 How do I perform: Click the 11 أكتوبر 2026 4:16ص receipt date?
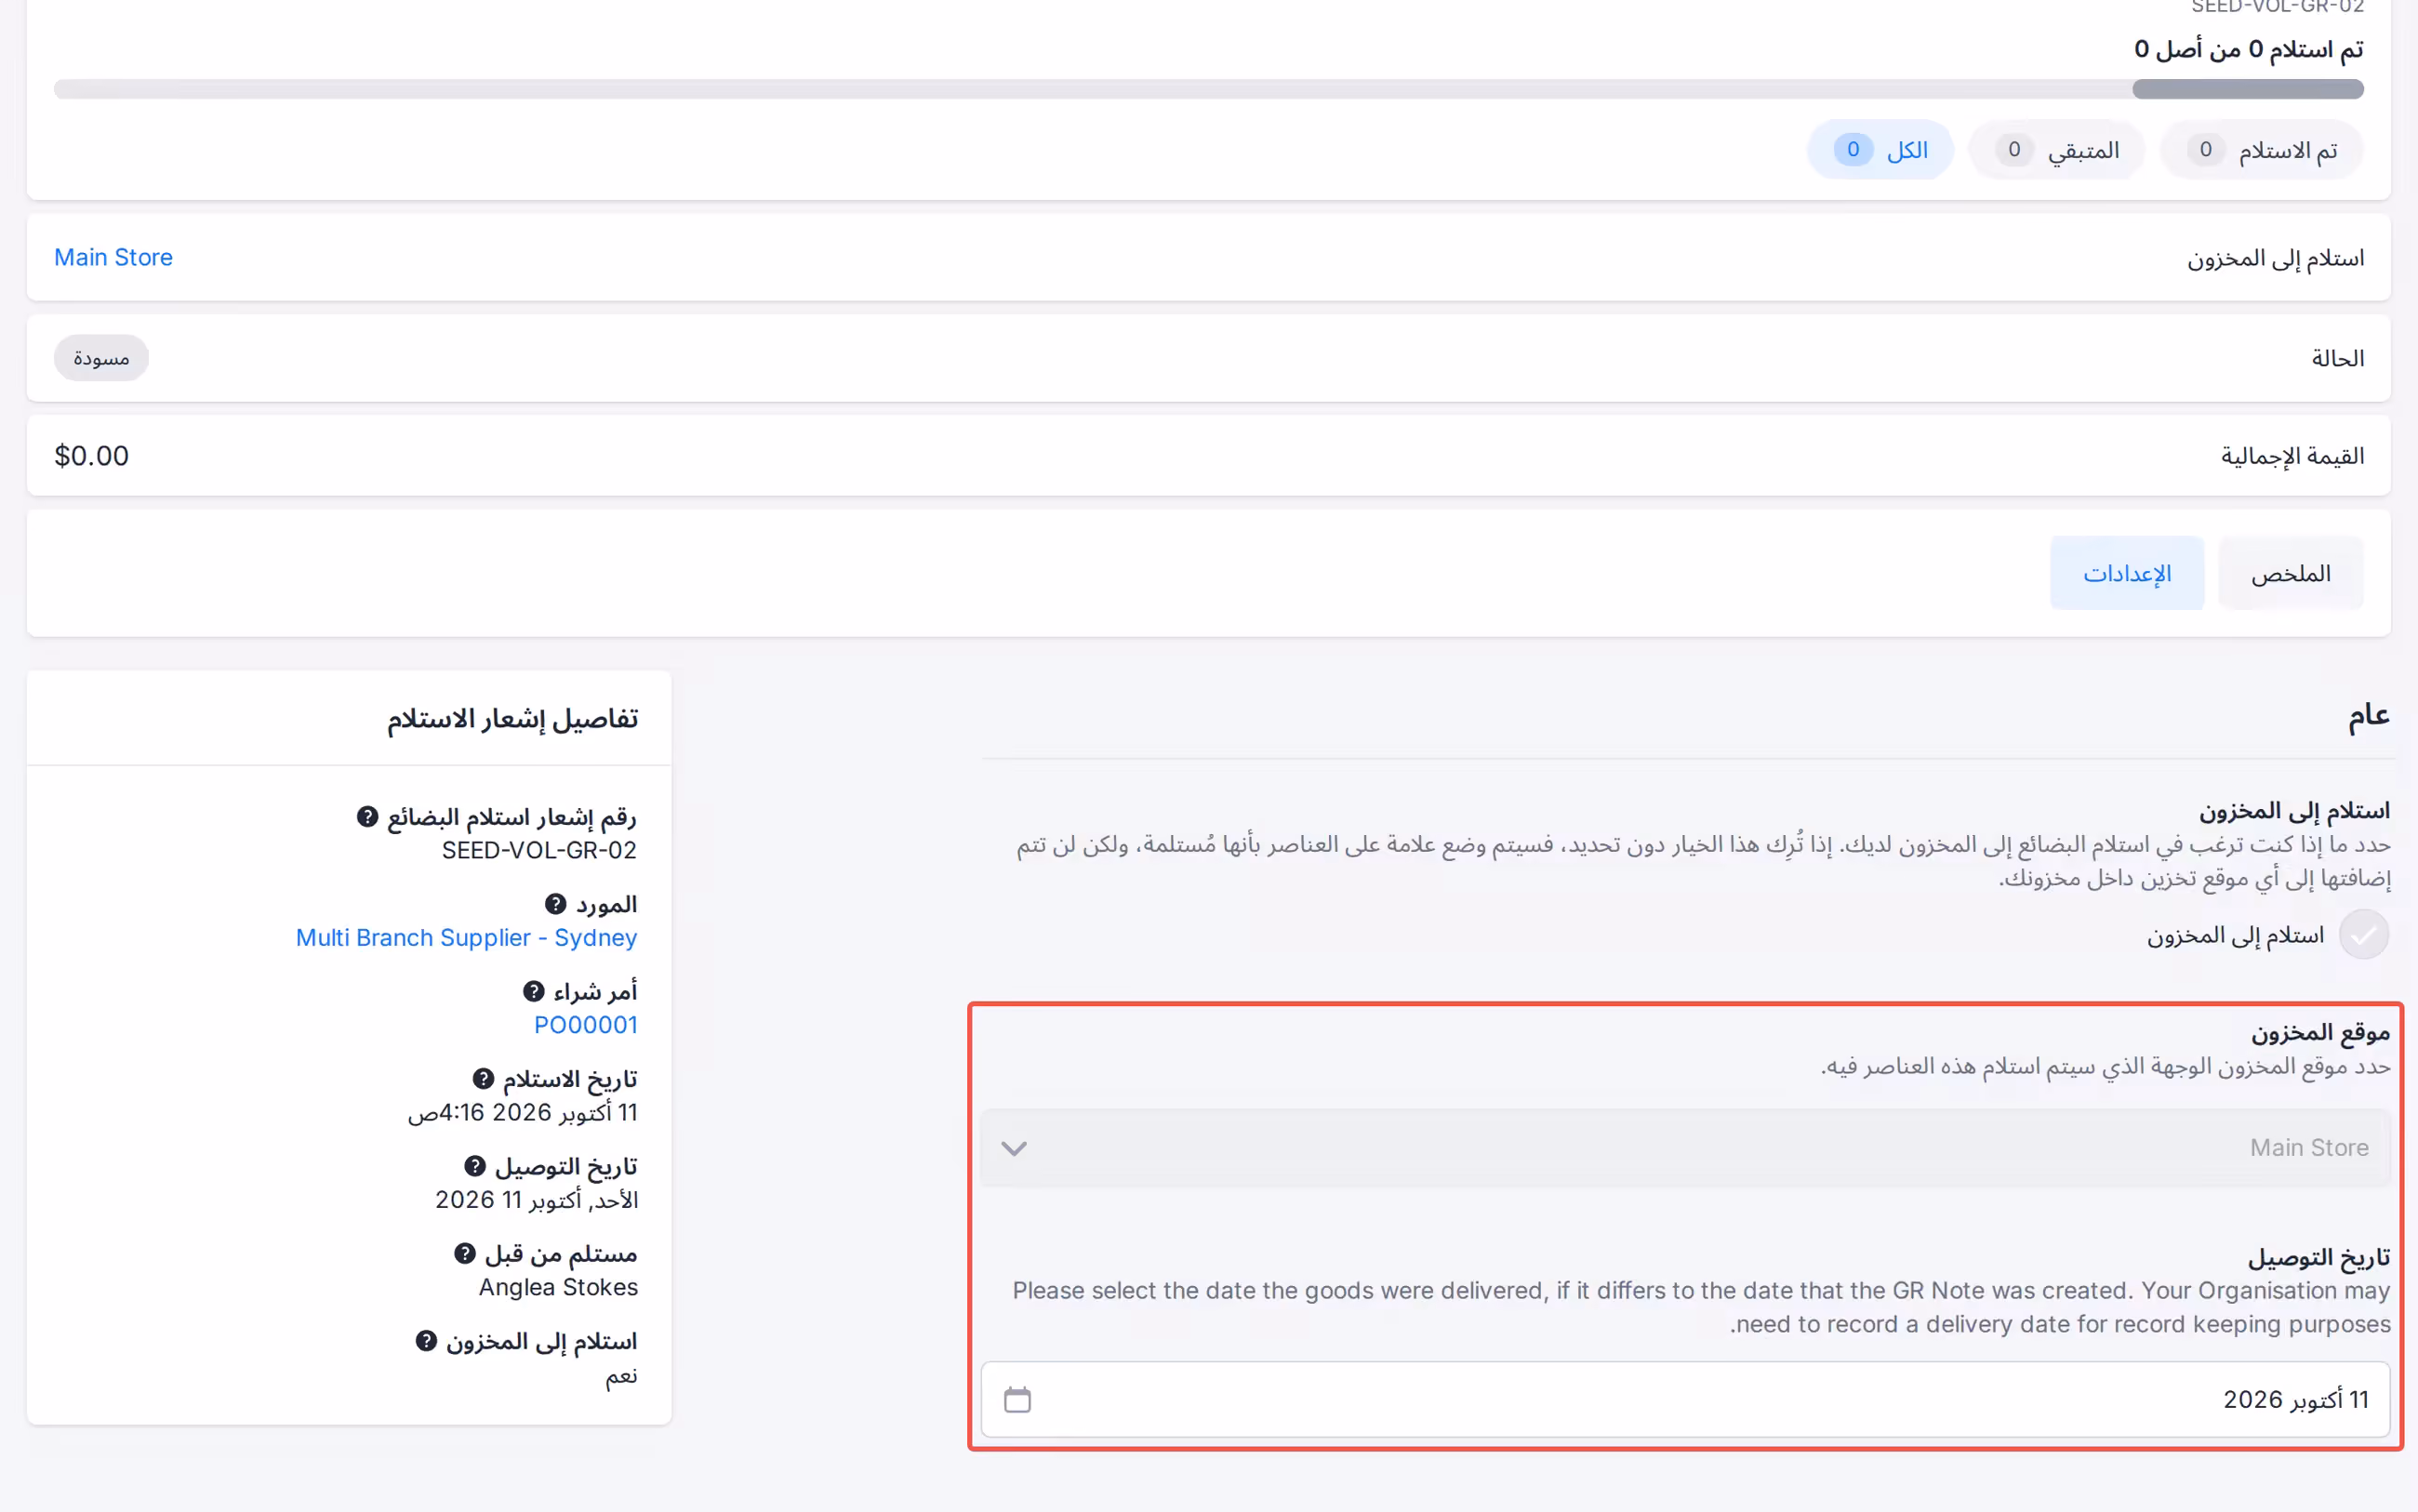pyautogui.click(x=522, y=1112)
